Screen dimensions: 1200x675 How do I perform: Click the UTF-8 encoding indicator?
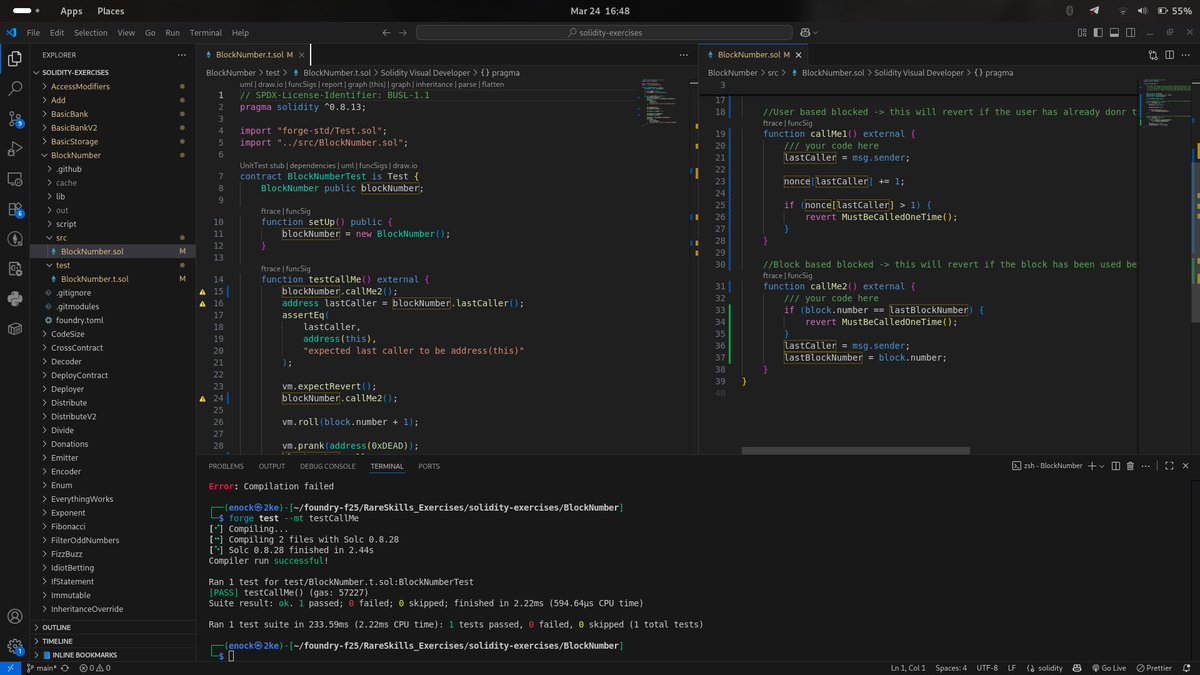987,668
